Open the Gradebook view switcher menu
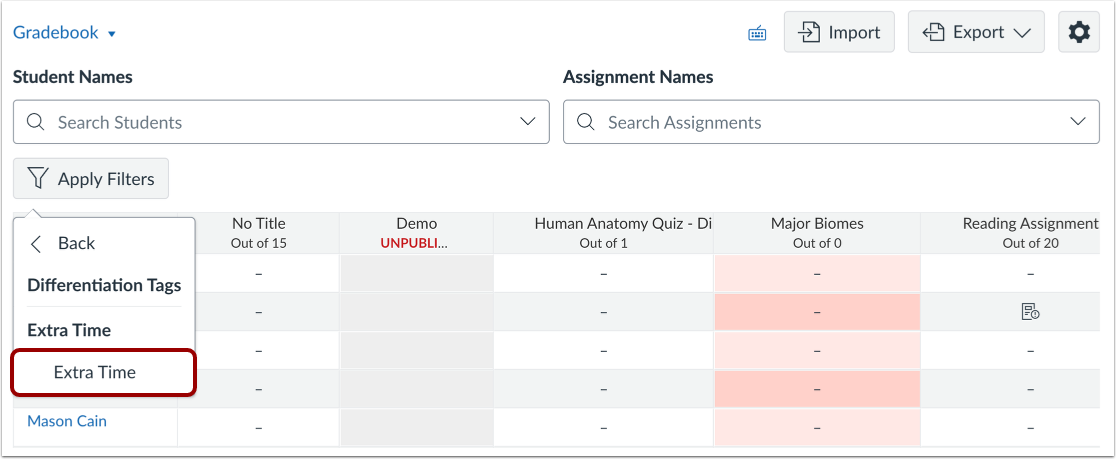1116x459 pixels. point(64,33)
